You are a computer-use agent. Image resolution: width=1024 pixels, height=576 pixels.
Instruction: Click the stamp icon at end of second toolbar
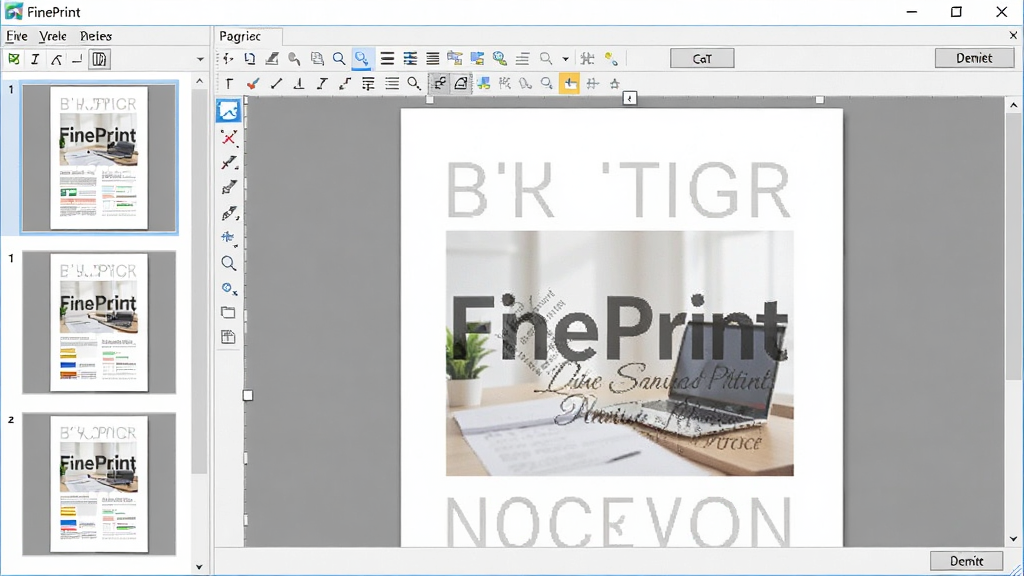[615, 84]
